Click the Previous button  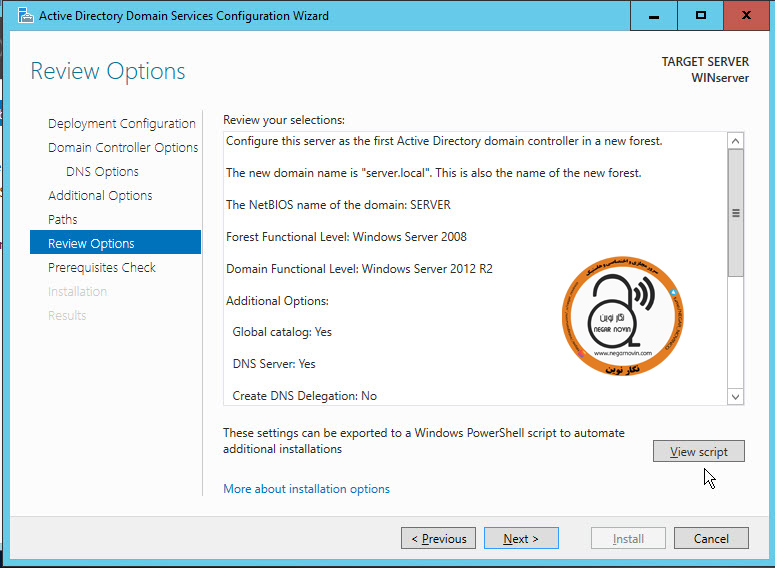(438, 538)
